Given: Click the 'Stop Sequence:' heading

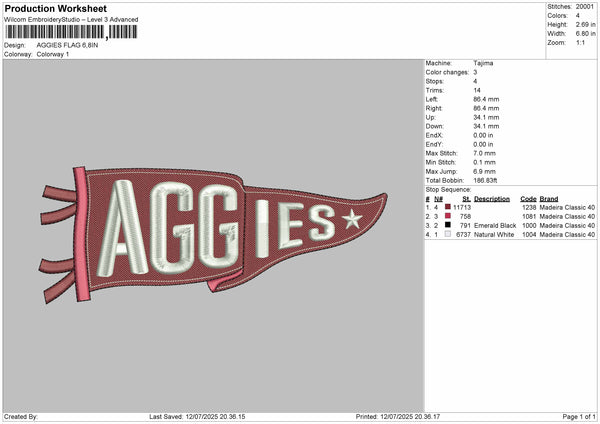Looking at the screenshot, I should coord(448,190).
